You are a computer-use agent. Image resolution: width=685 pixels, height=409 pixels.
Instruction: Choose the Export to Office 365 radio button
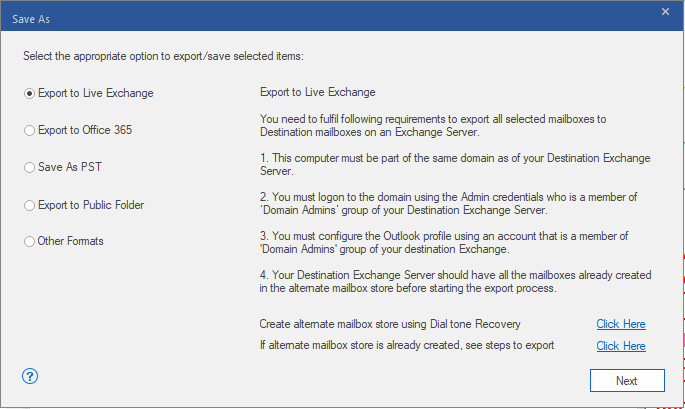(x=30, y=130)
